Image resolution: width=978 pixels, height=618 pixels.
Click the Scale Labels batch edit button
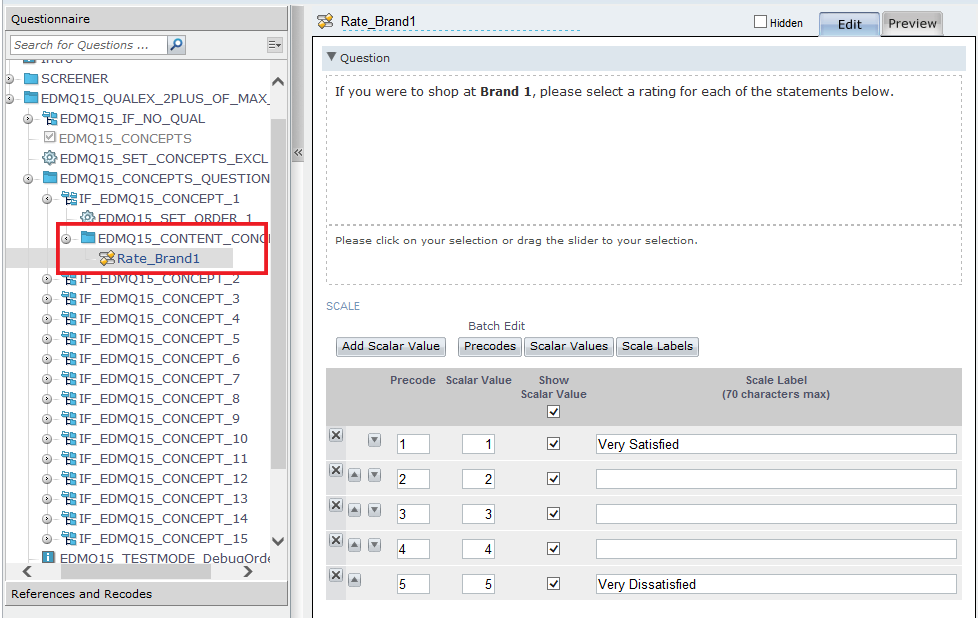point(657,346)
